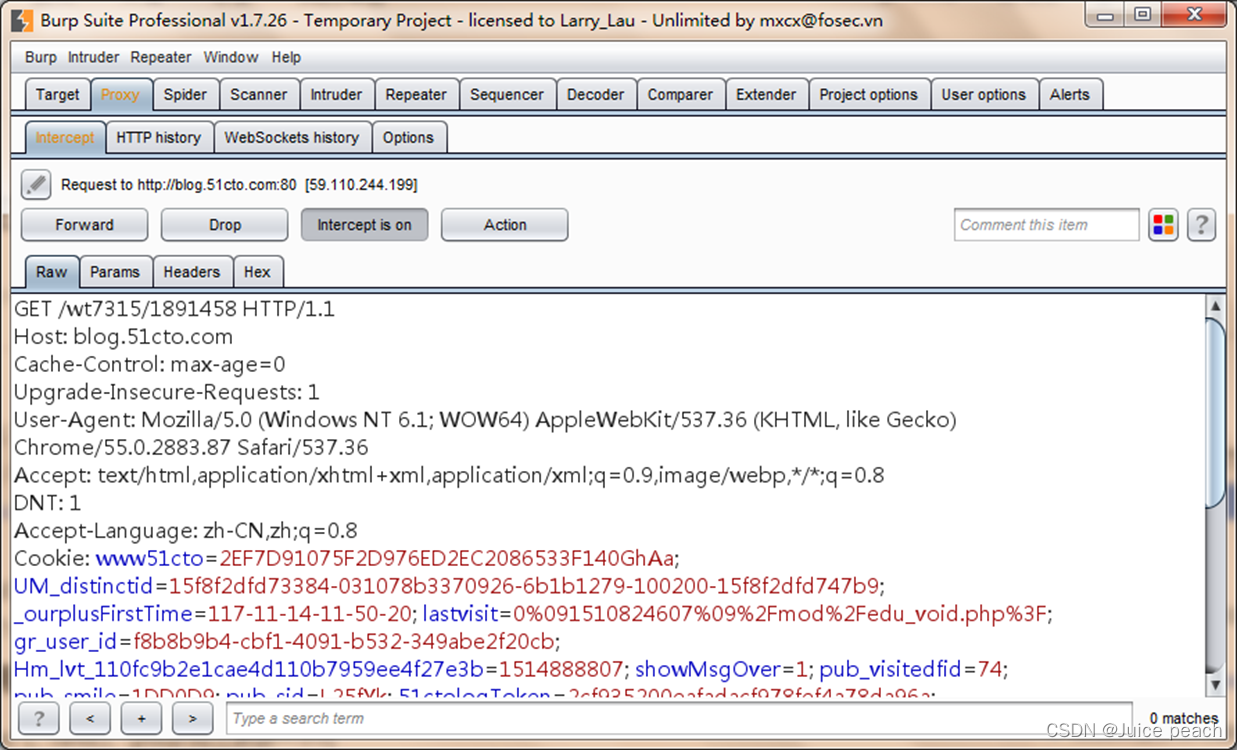Click the search term input field
The width and height of the screenshot is (1237, 750).
[681, 718]
